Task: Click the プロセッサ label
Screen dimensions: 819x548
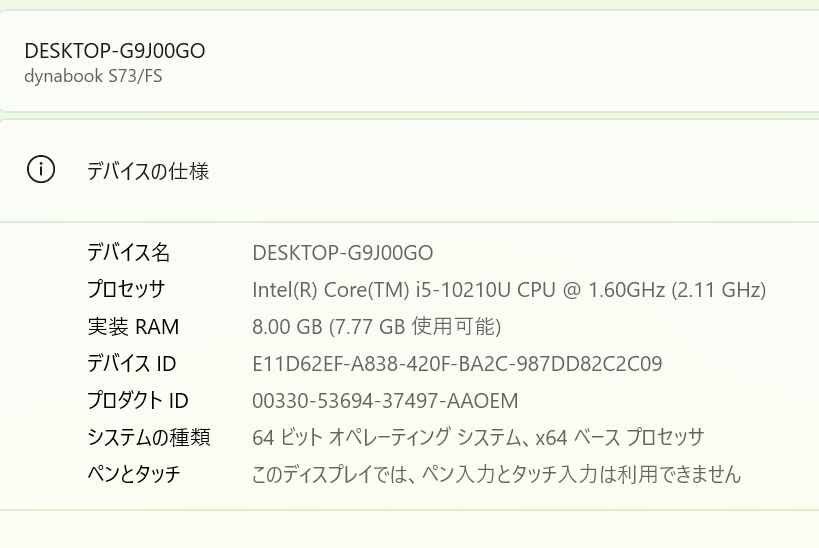Action: tap(126, 289)
